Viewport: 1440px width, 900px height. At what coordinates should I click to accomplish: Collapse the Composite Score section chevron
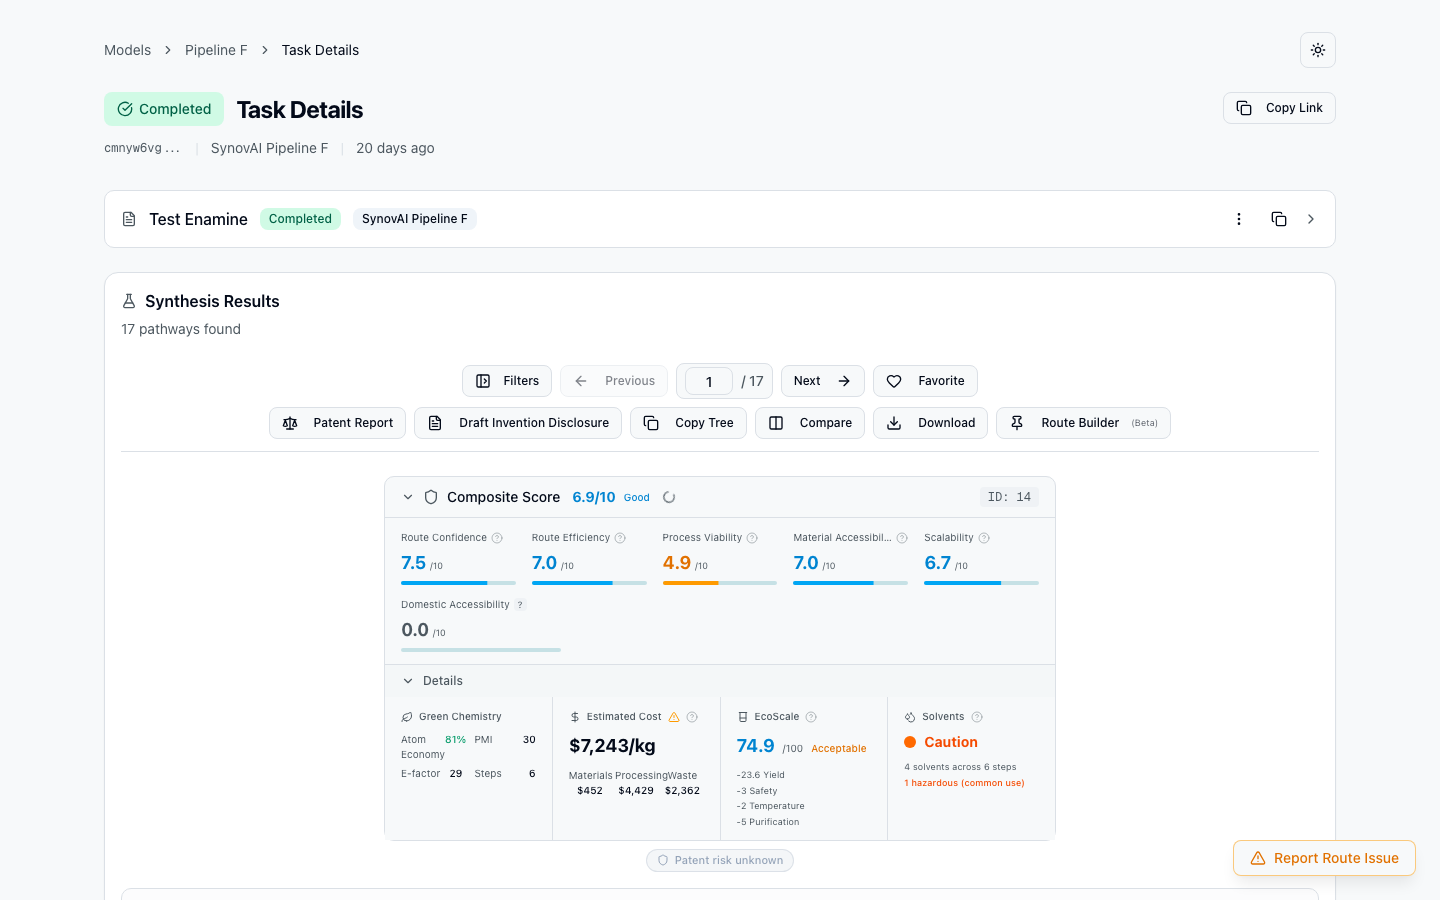coord(408,497)
